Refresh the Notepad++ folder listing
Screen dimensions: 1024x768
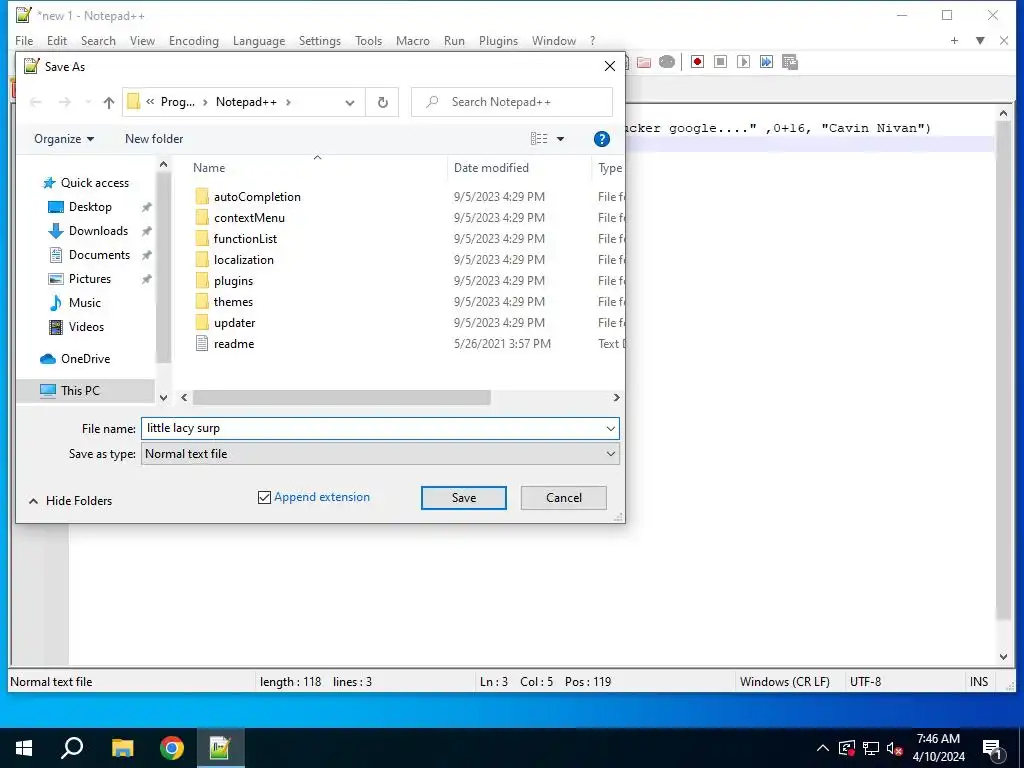click(383, 102)
